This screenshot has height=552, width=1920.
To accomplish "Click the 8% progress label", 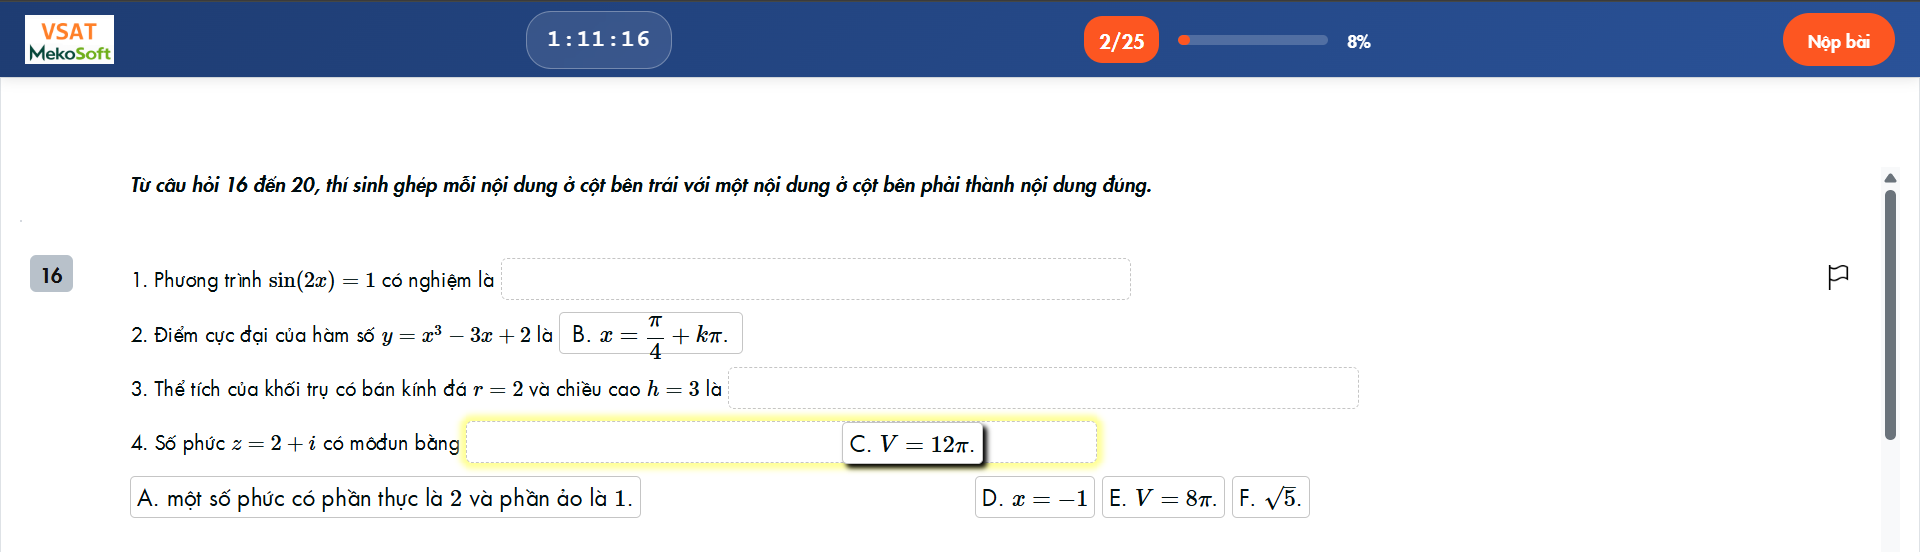I will pyautogui.click(x=1358, y=42).
